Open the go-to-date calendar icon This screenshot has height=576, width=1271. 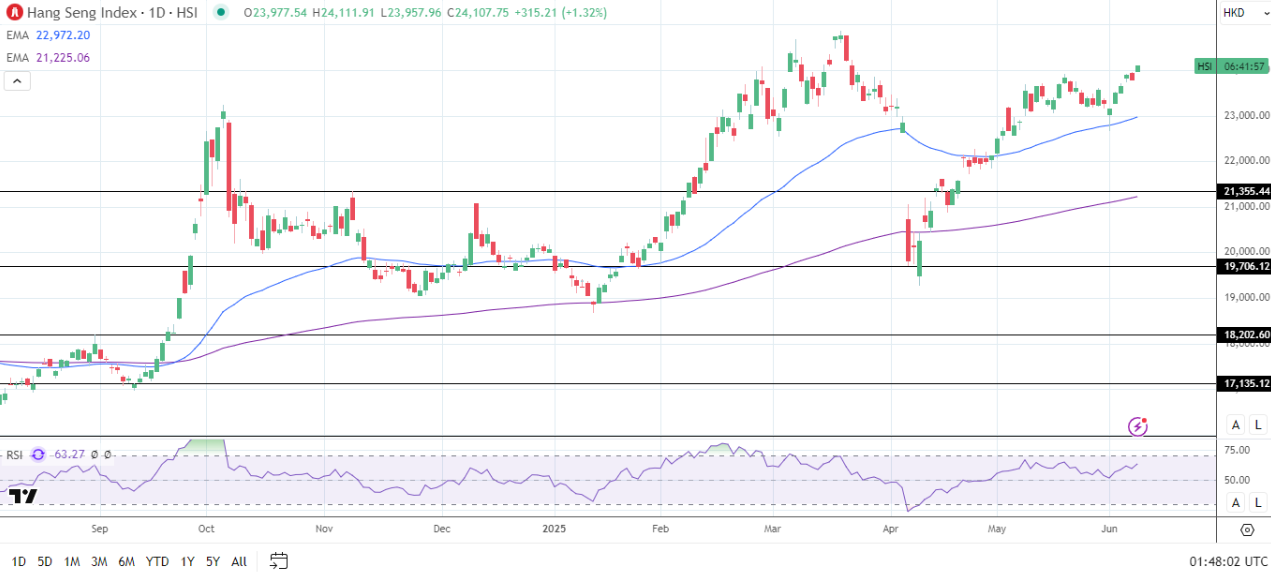pos(279,561)
